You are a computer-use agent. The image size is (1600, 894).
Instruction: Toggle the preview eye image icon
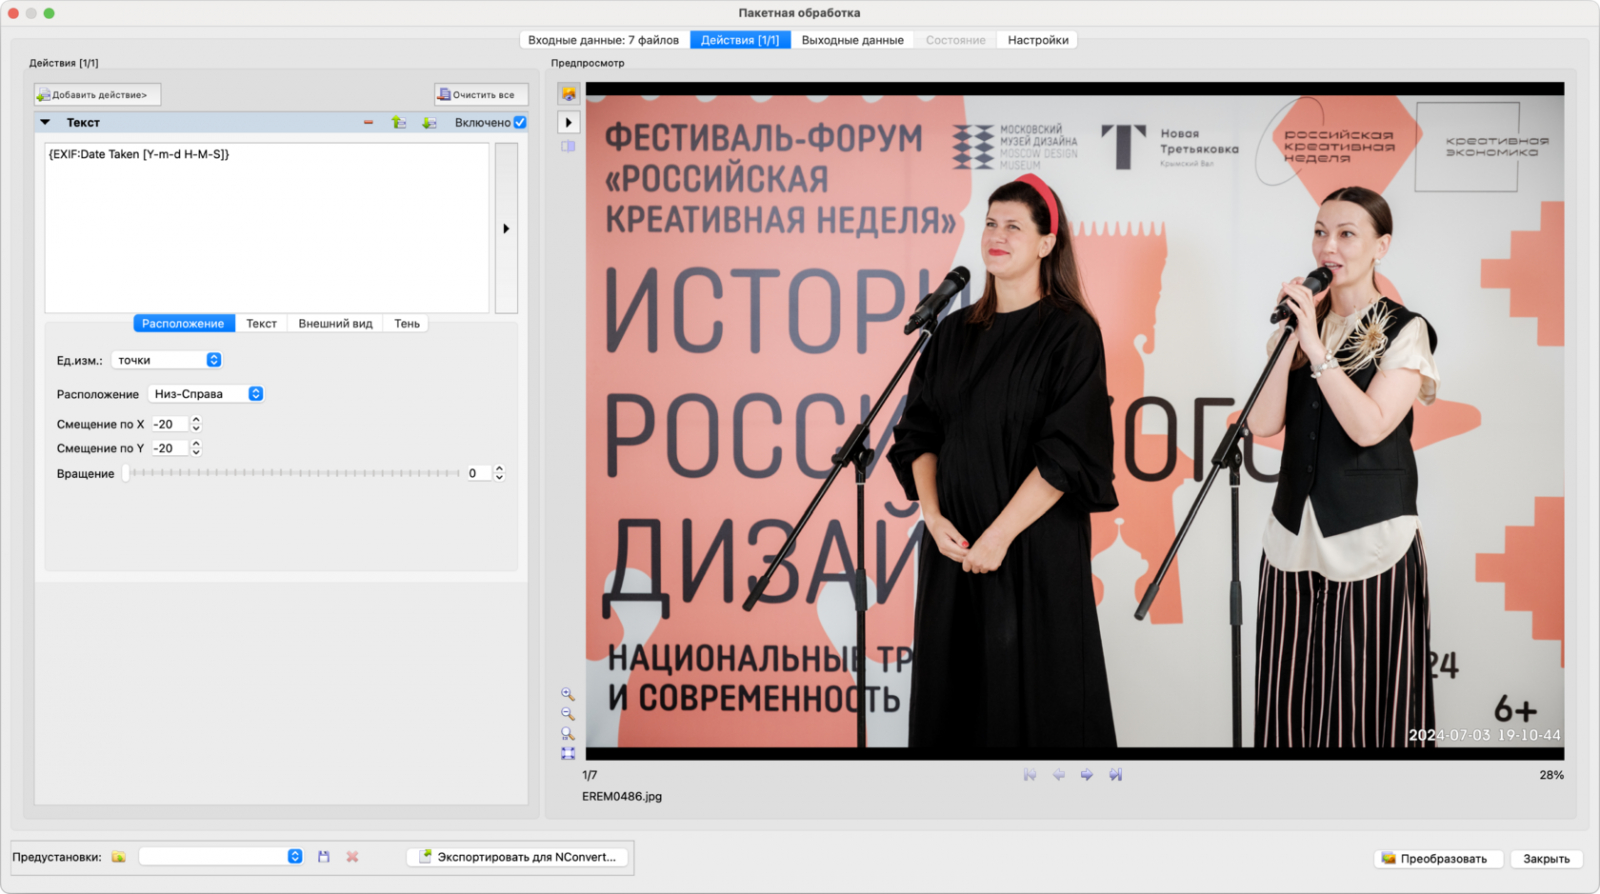(x=569, y=94)
